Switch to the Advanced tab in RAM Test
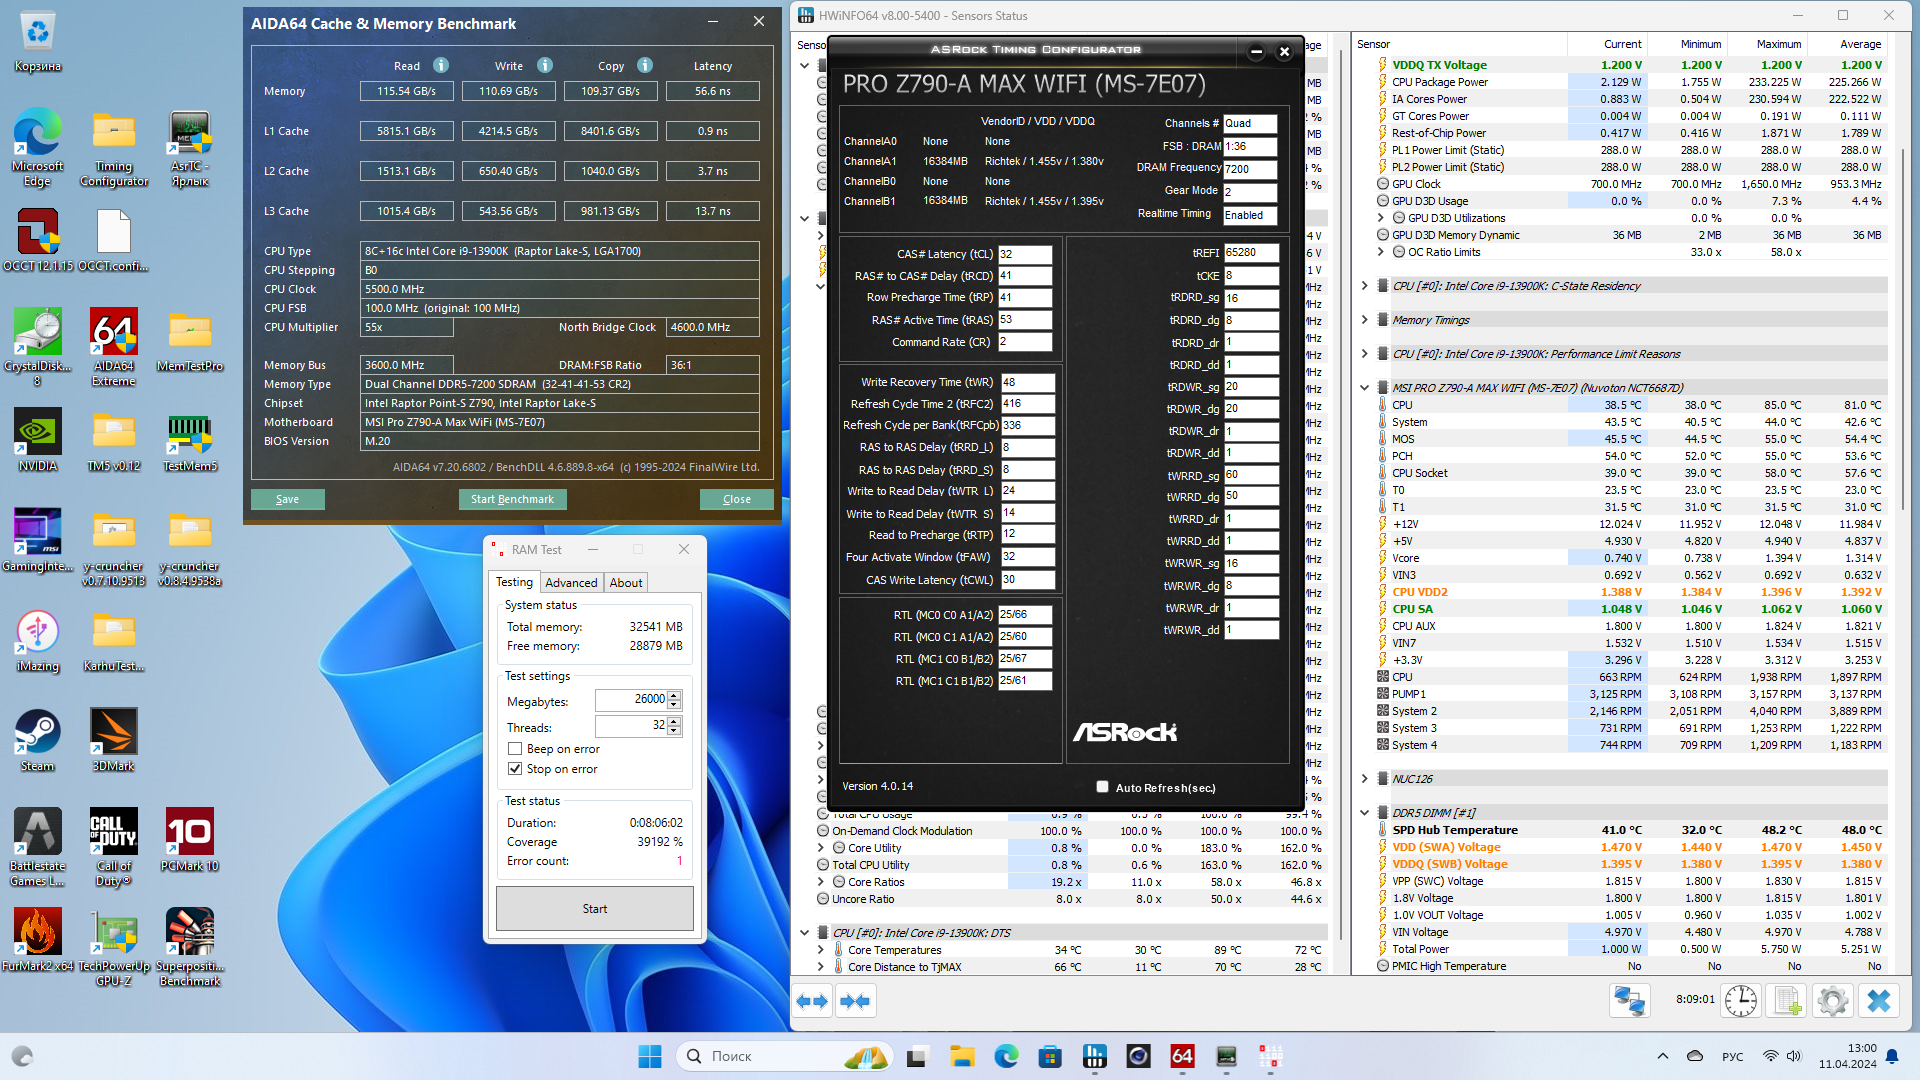The width and height of the screenshot is (1920, 1080). pyautogui.click(x=571, y=583)
